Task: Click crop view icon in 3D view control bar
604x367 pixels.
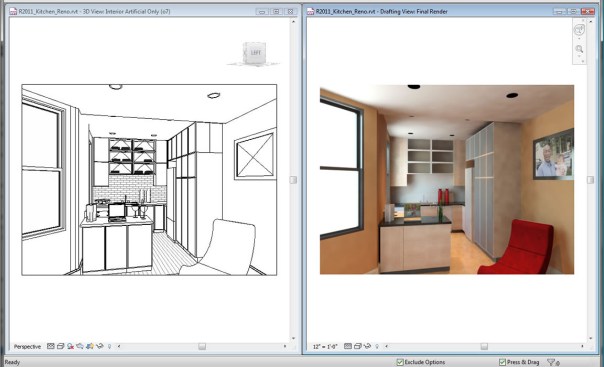Action: (80, 346)
